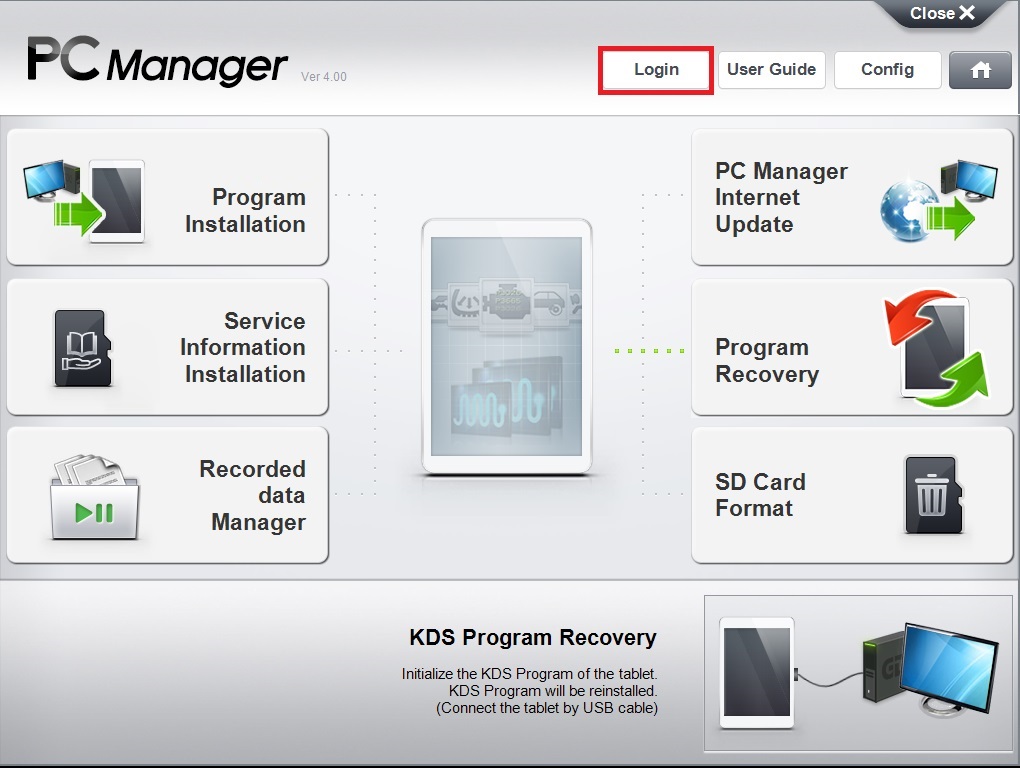This screenshot has height=768, width=1020.
Task: Click "Initialize the KDS Program of the tablet."
Action: pyautogui.click(x=530, y=674)
